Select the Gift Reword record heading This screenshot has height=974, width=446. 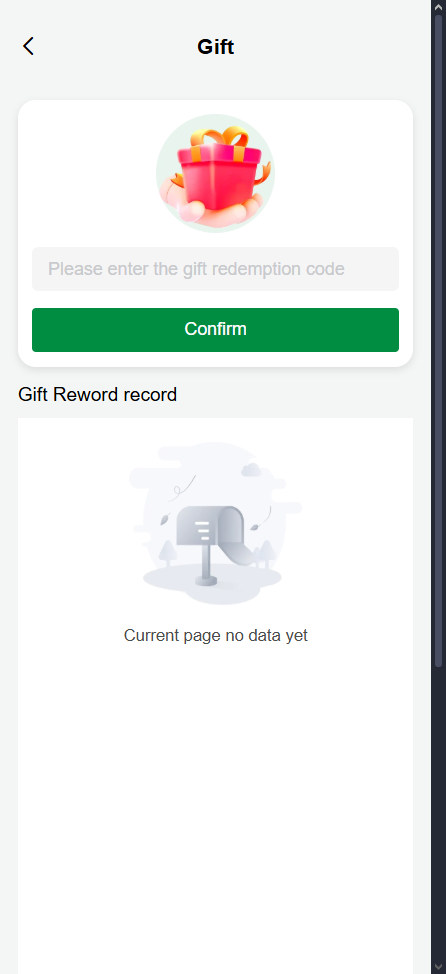(98, 394)
